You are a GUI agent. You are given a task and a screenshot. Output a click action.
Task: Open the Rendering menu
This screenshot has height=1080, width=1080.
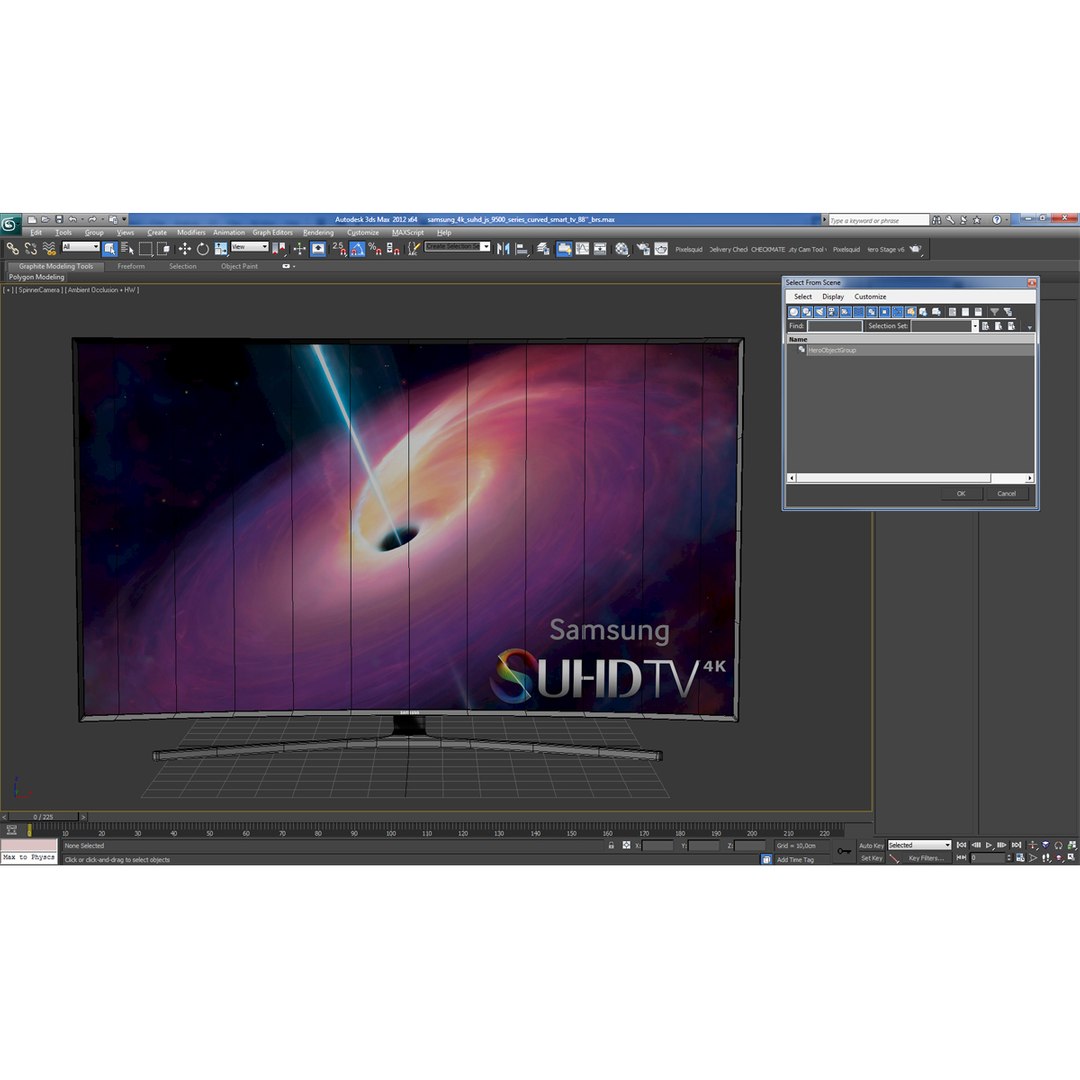tap(318, 232)
